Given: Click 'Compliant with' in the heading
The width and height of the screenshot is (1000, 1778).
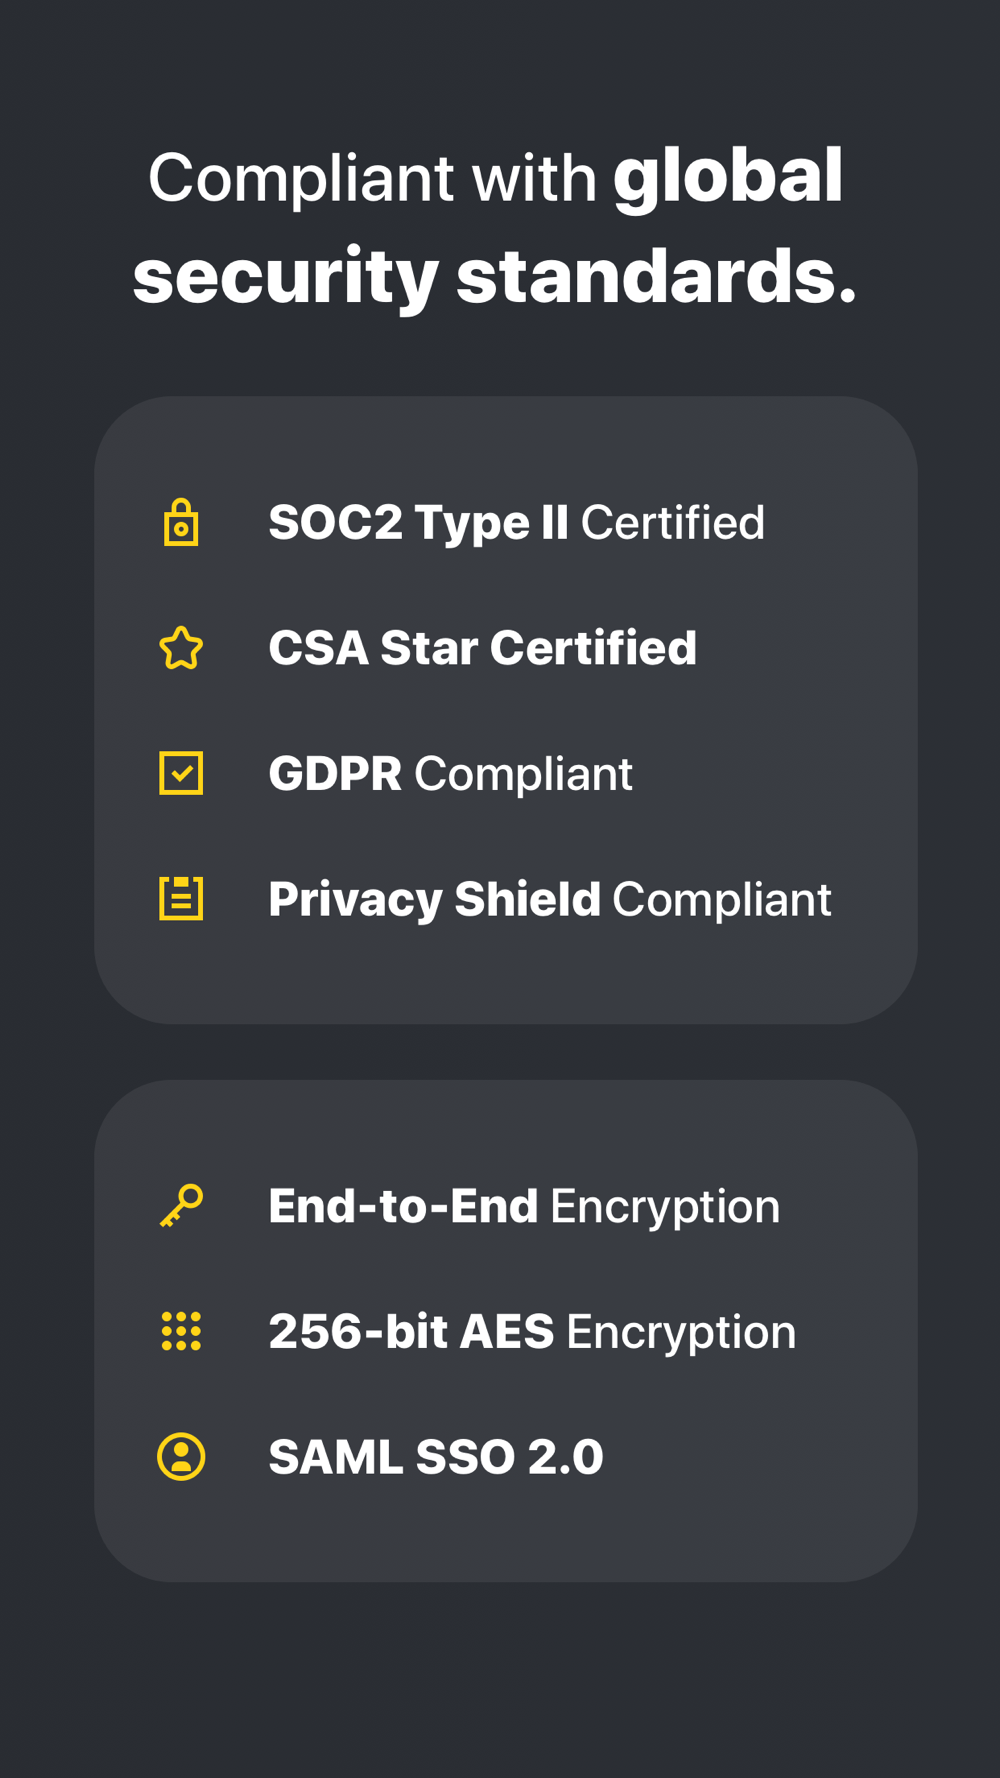Looking at the screenshot, I should 372,179.
